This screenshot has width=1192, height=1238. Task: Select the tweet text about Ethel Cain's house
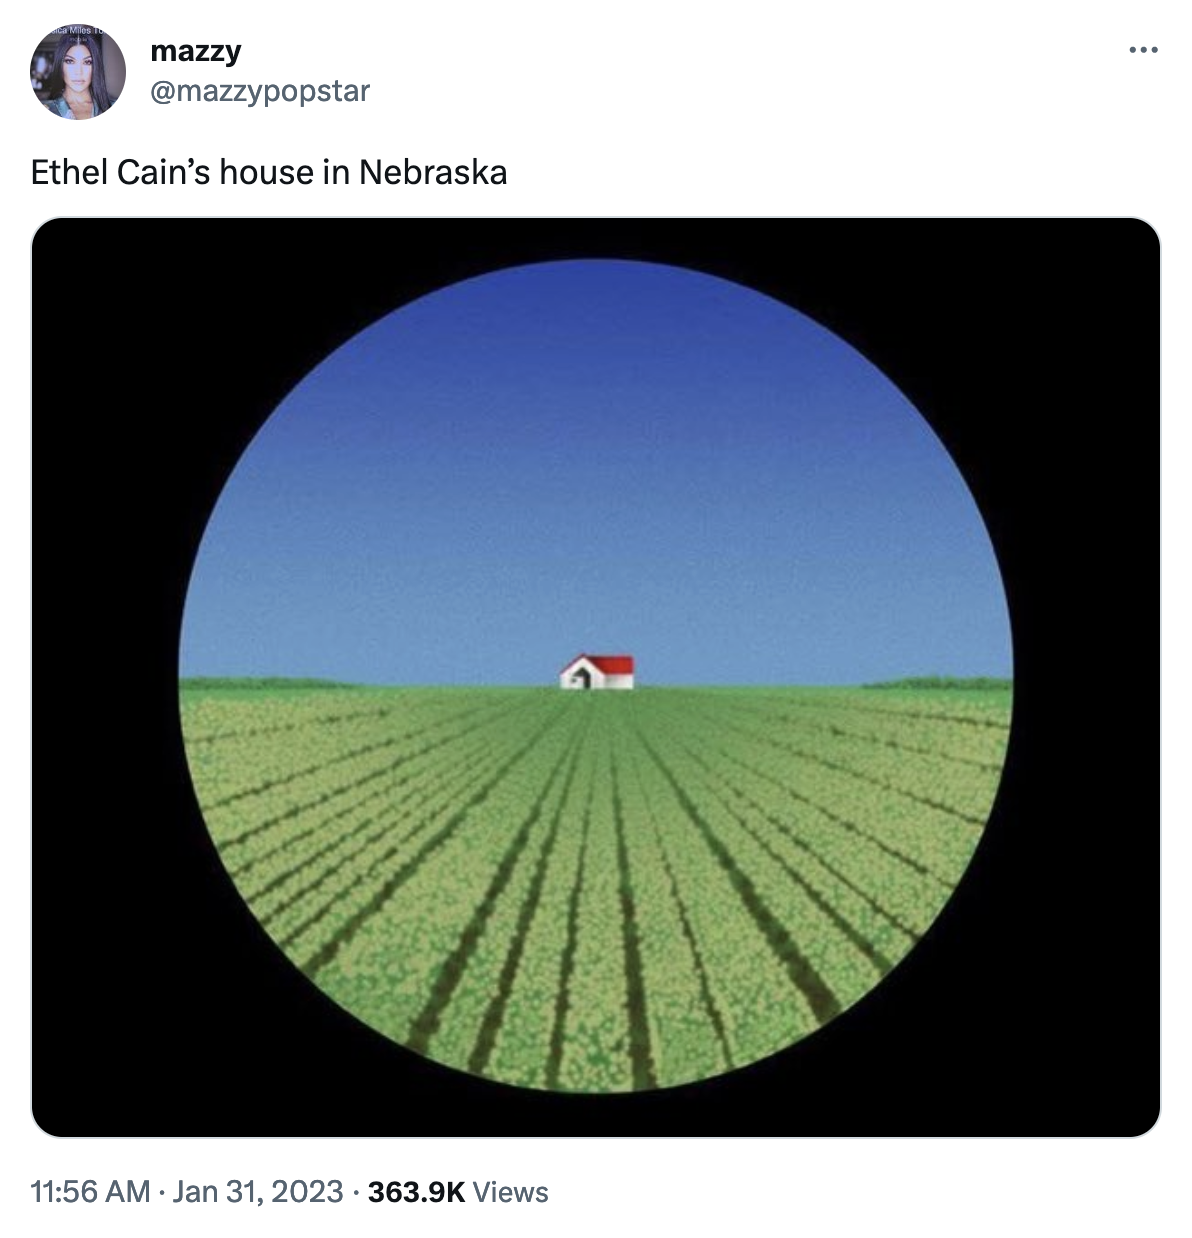269,172
